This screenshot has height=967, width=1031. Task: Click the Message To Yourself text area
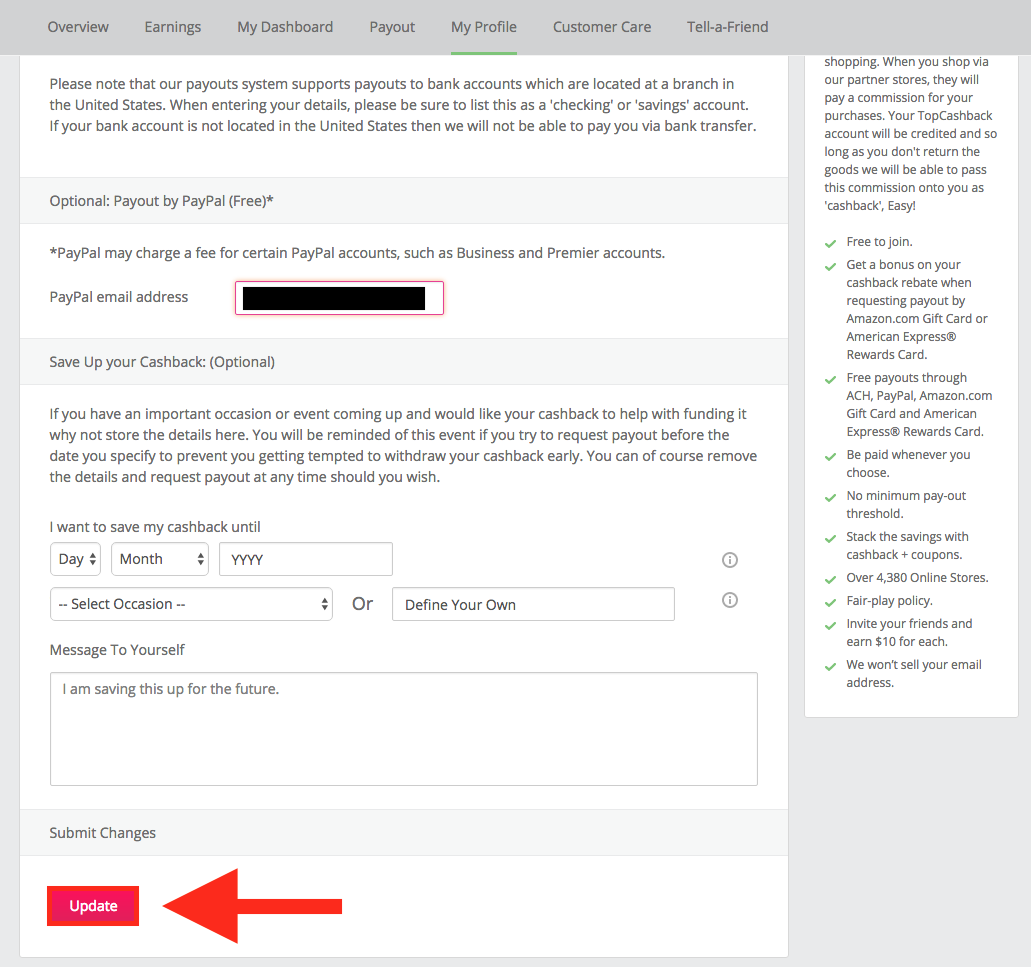click(x=403, y=728)
